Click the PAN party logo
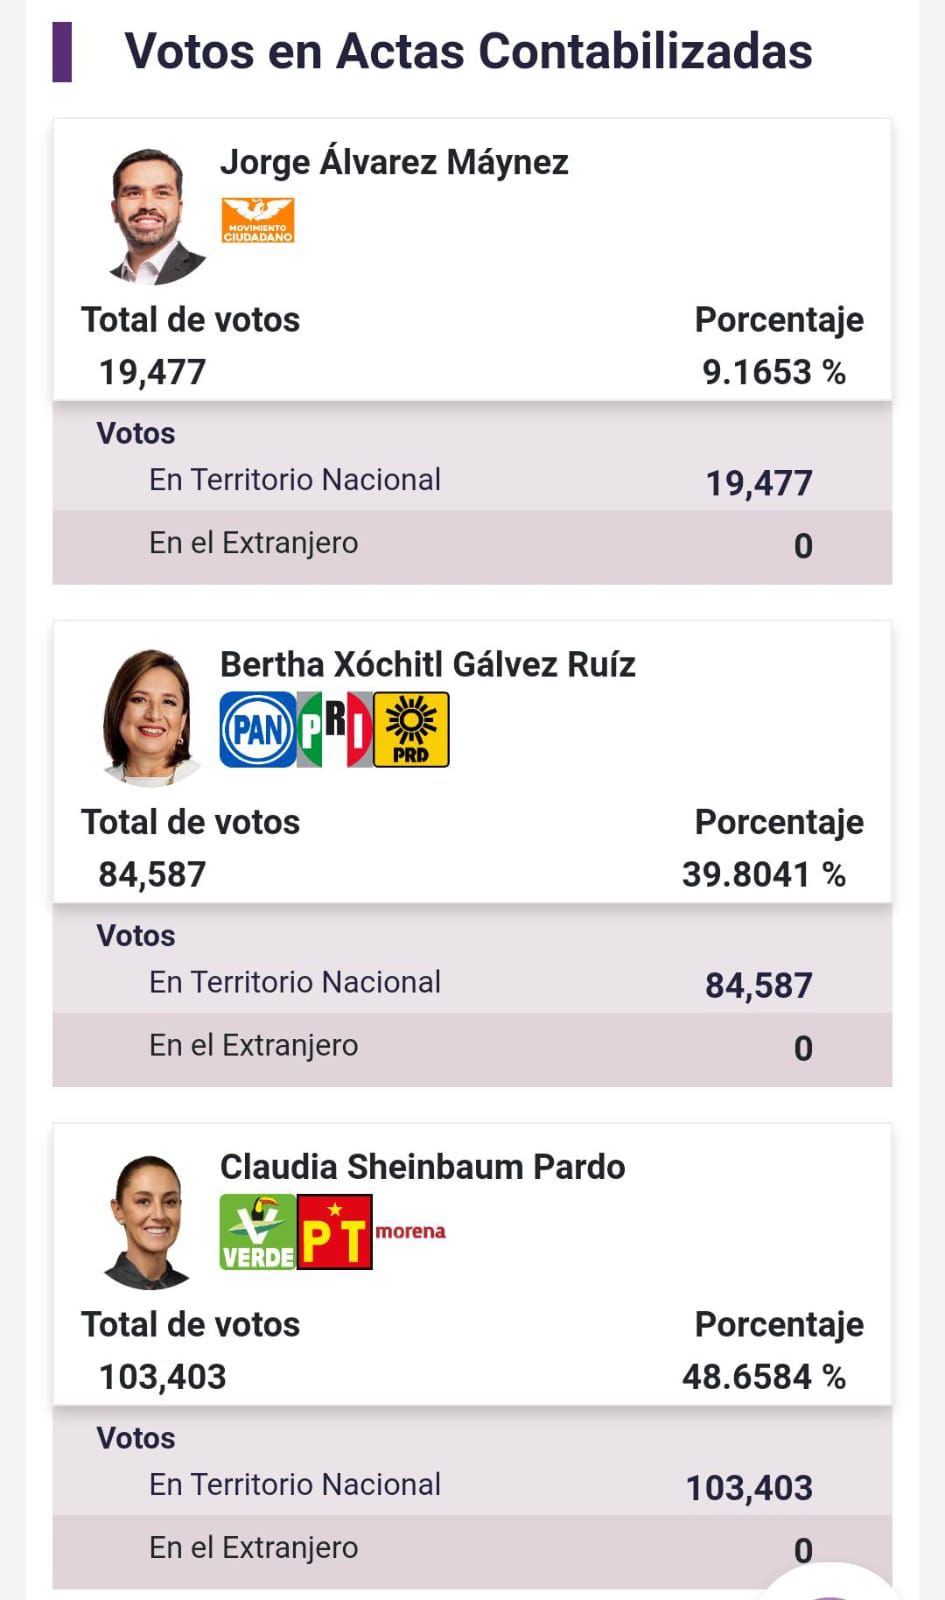 [x=258, y=730]
